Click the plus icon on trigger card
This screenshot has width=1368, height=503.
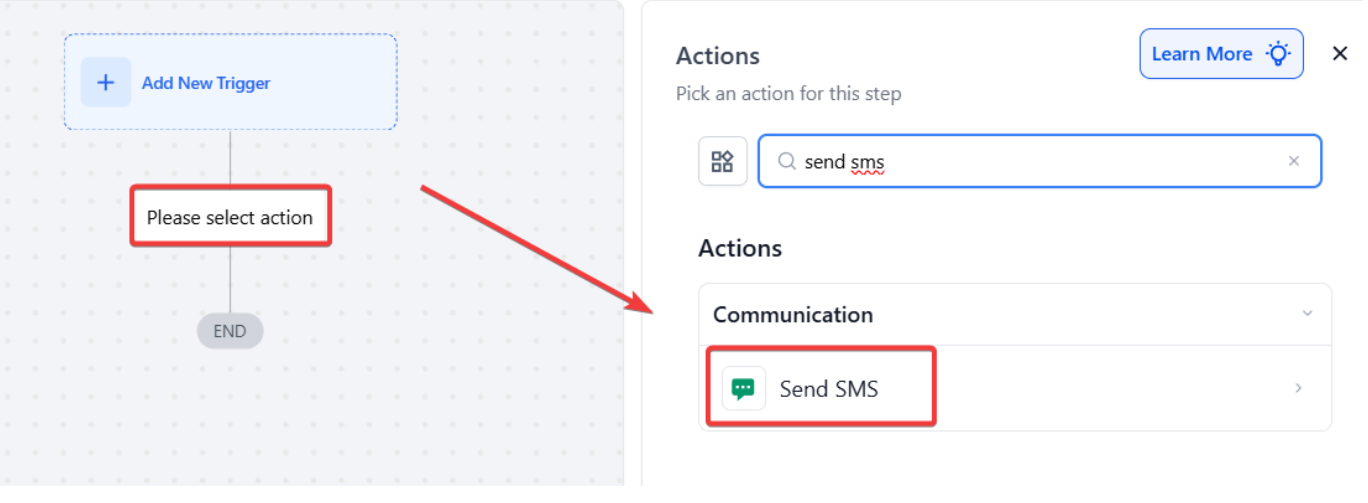[x=105, y=83]
